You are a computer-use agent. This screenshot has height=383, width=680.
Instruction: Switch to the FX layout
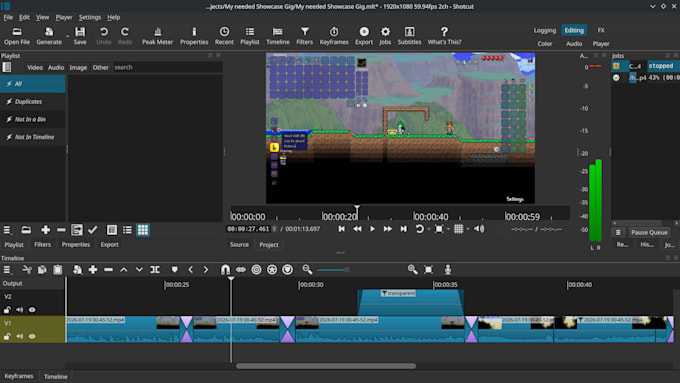point(601,30)
